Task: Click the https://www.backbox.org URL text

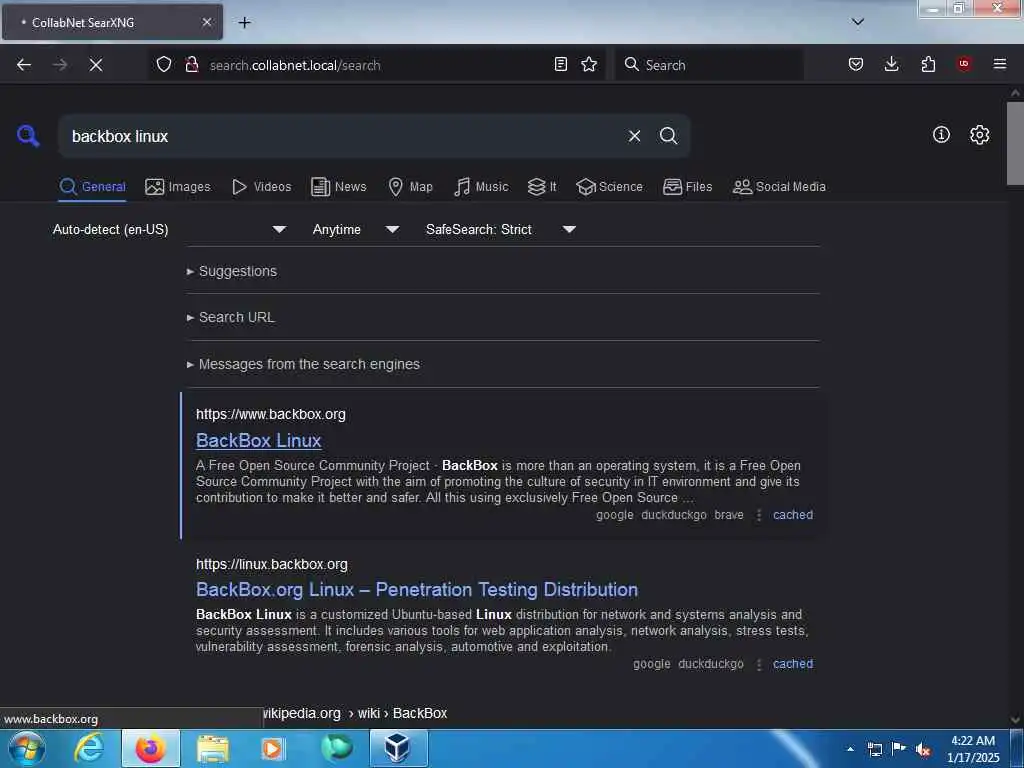Action: point(271,414)
